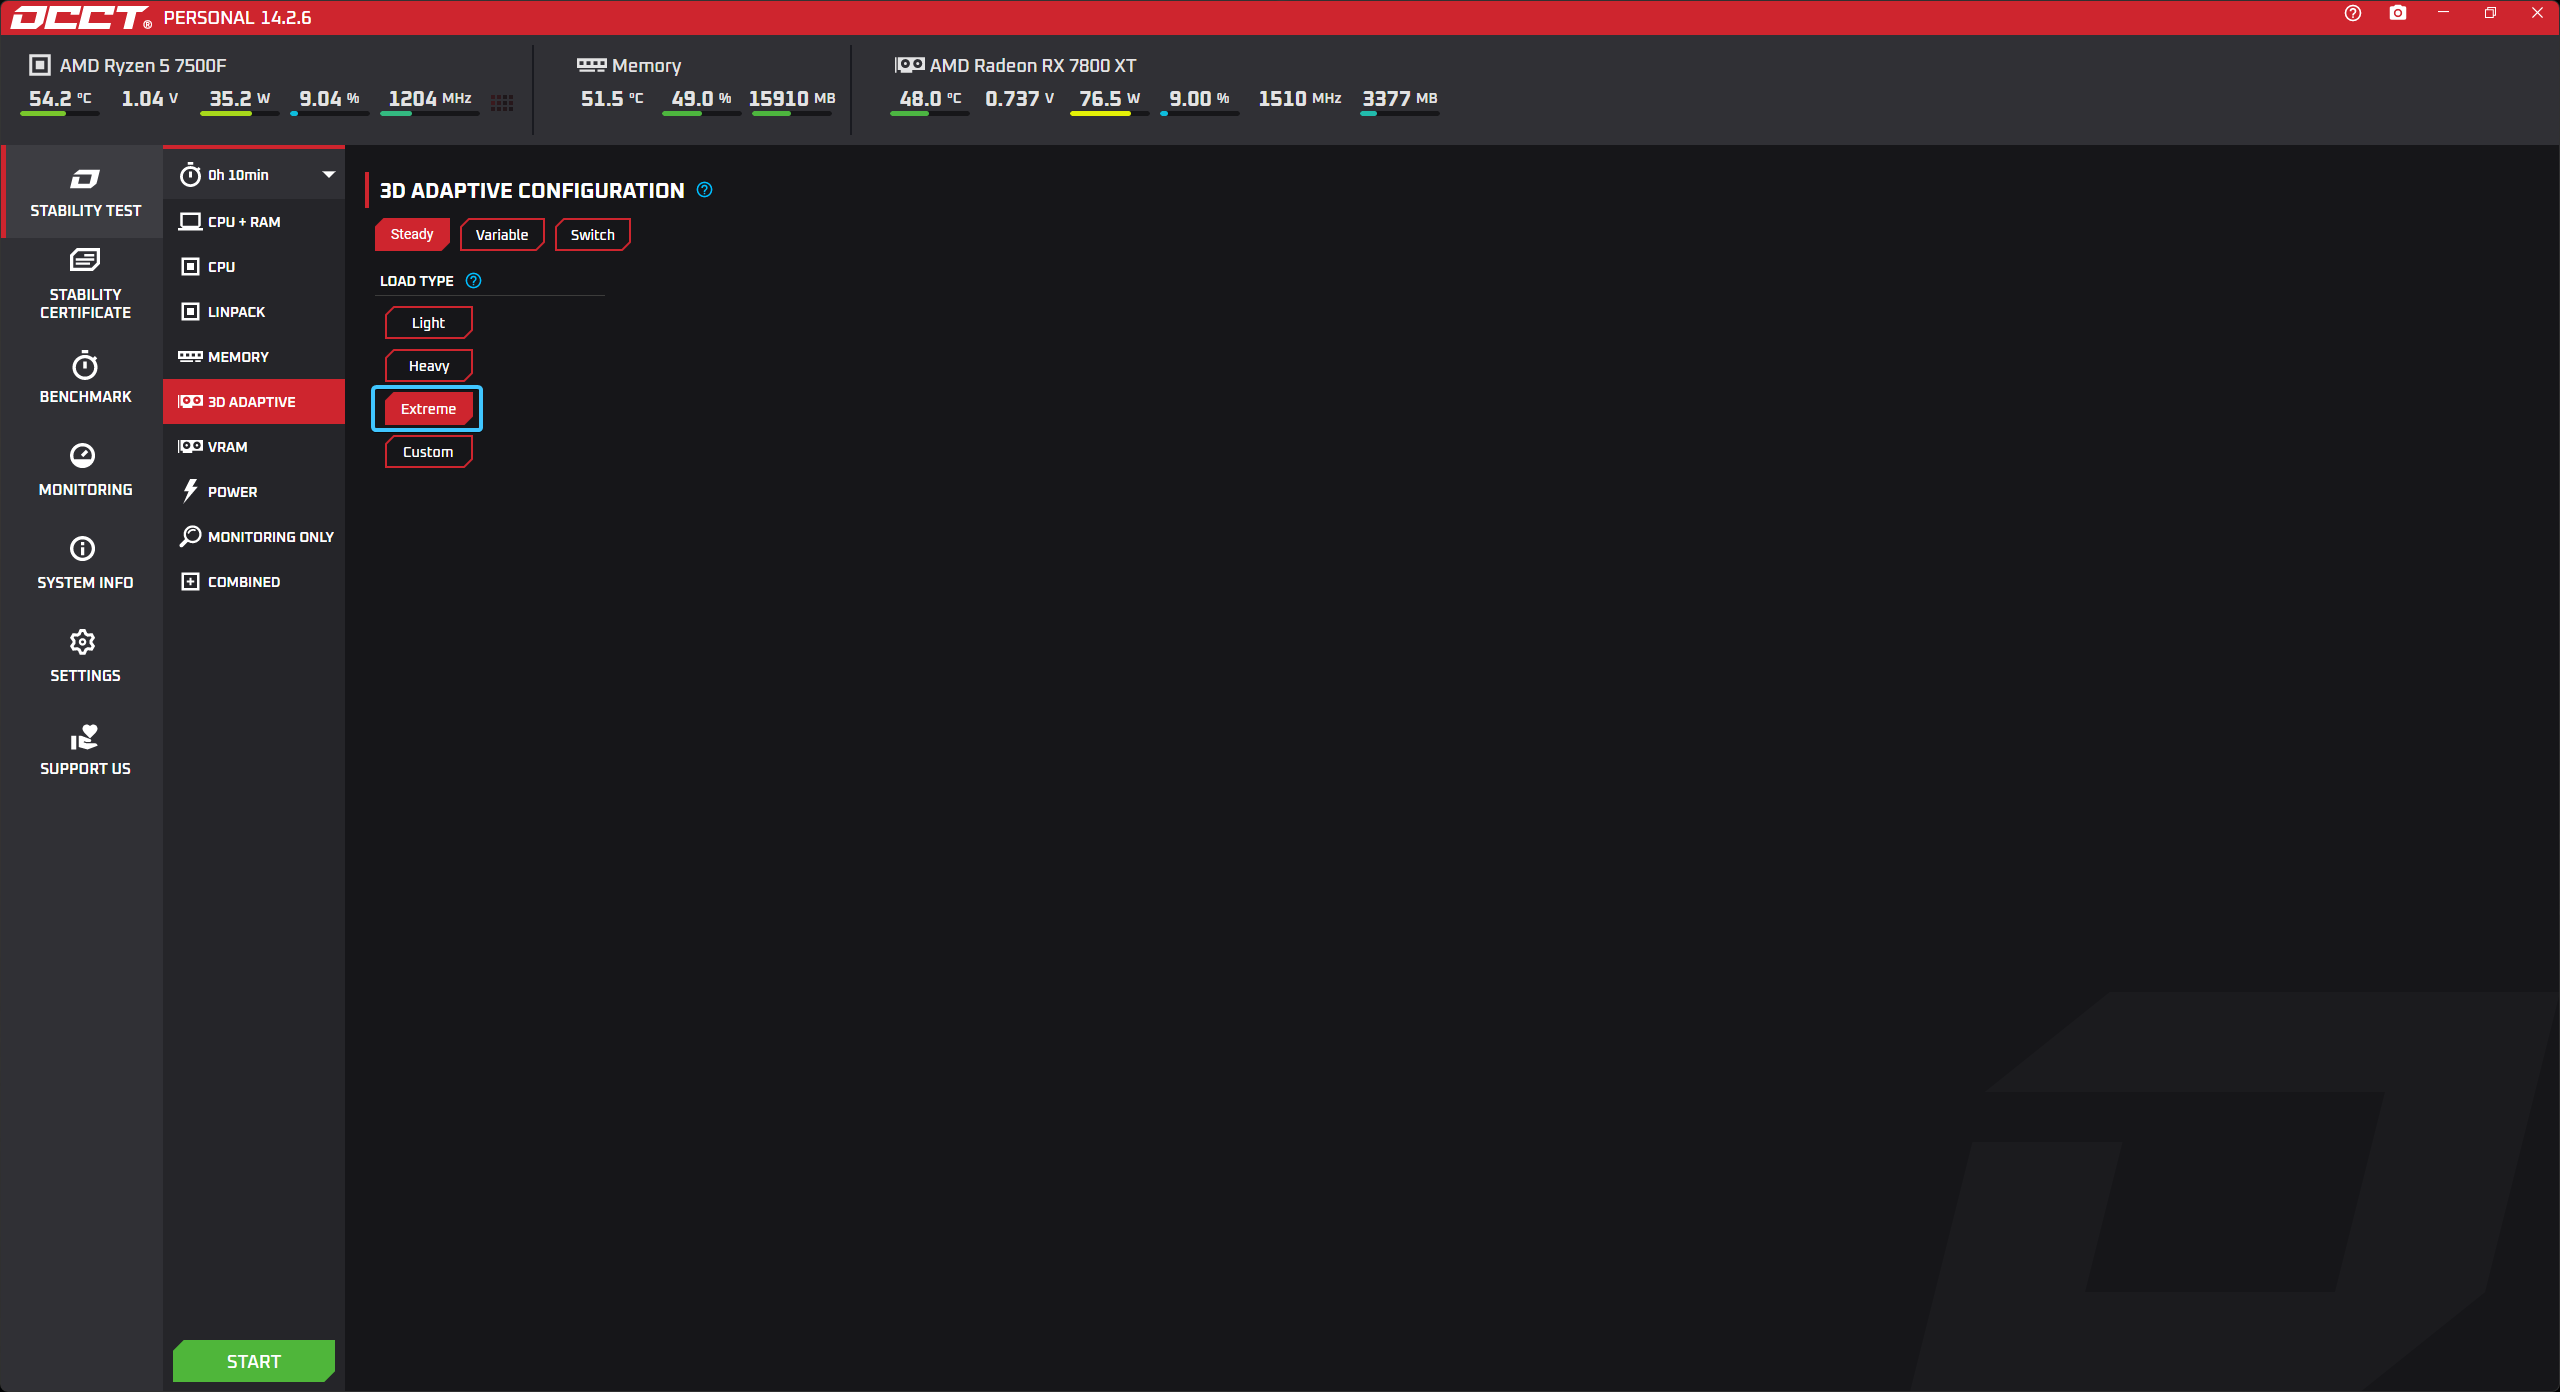Take a screenshot with camera icon
The image size is (2560, 1392).
click(x=2398, y=13)
